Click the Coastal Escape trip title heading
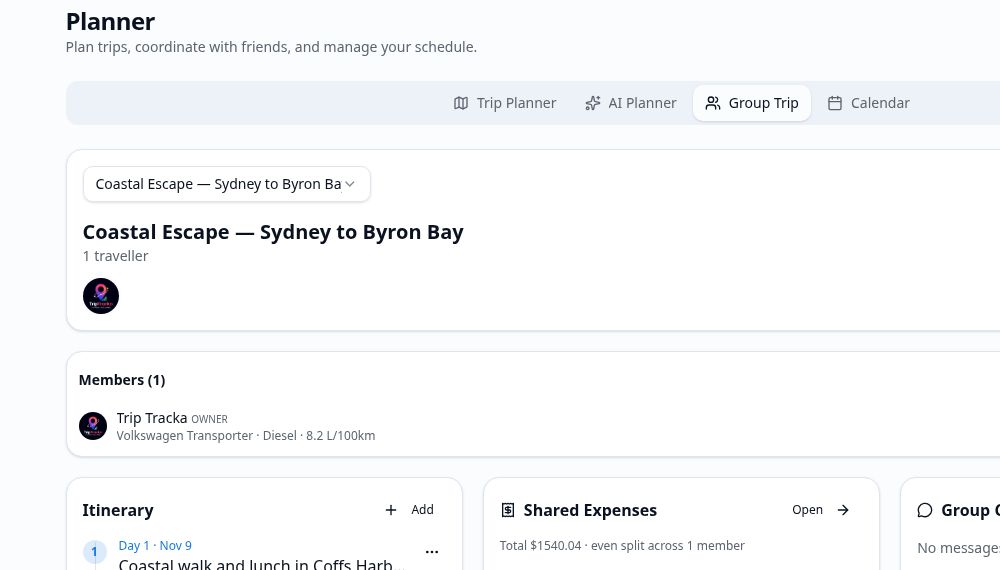 click(x=273, y=232)
